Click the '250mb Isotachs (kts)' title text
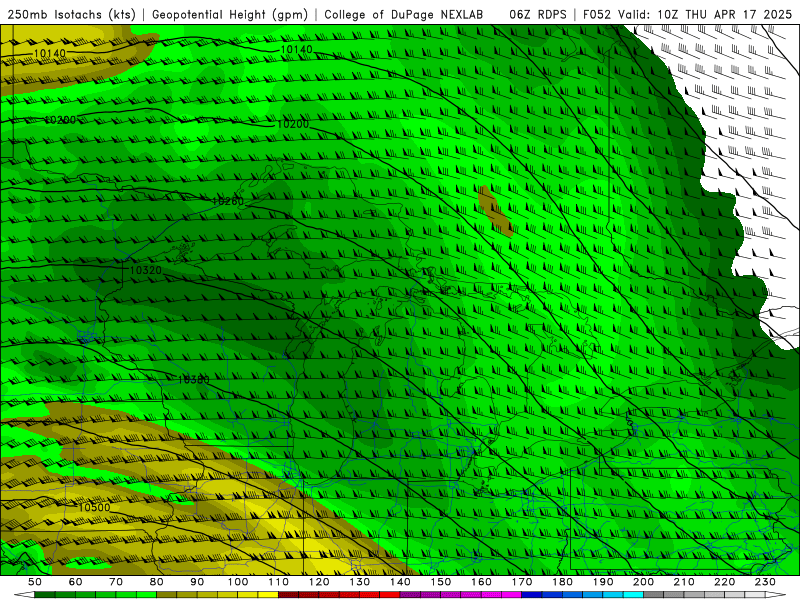 coord(71,14)
